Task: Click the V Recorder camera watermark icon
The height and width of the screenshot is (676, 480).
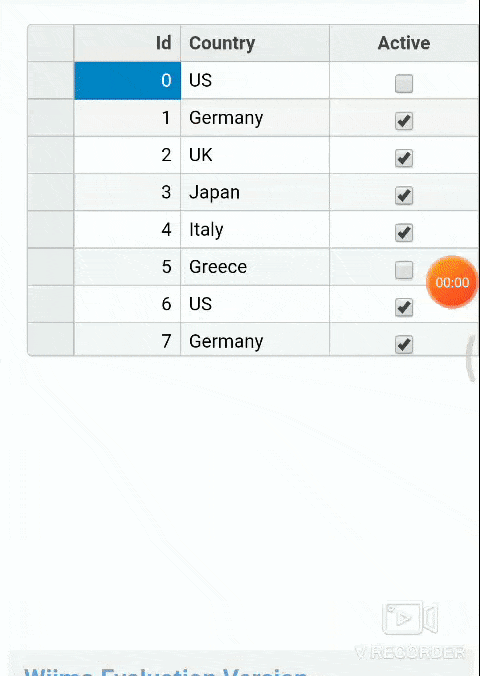Action: point(410,618)
